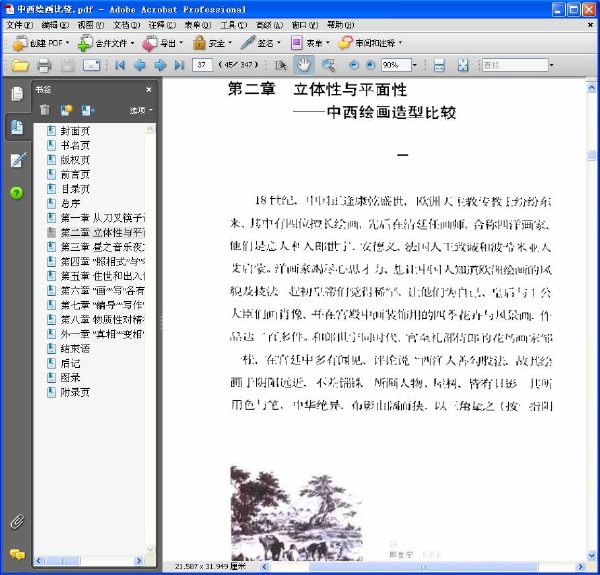Screen dimensions: 600x575
Task: Select the Hand tool
Action: click(x=304, y=65)
